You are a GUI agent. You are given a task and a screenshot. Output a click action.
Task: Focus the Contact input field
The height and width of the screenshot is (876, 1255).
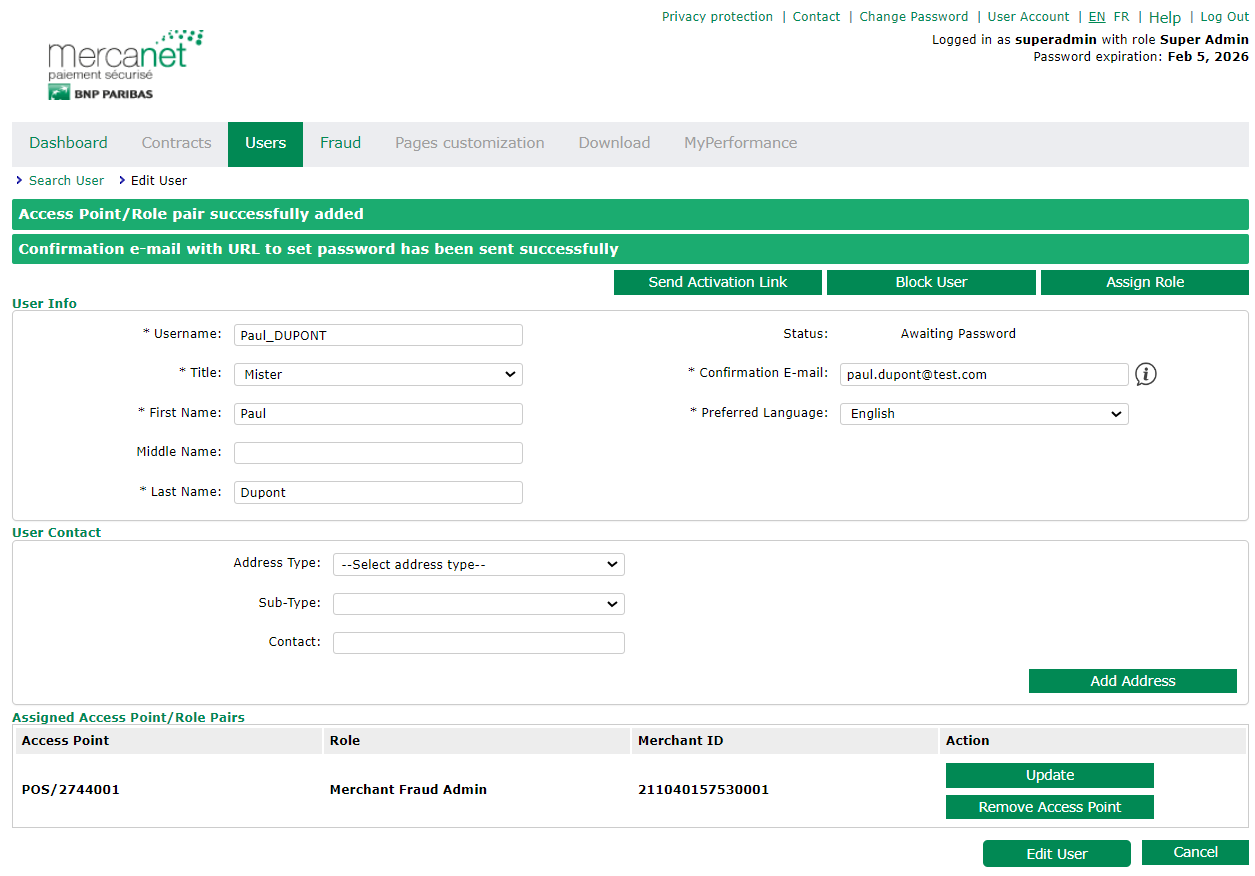tap(478, 643)
